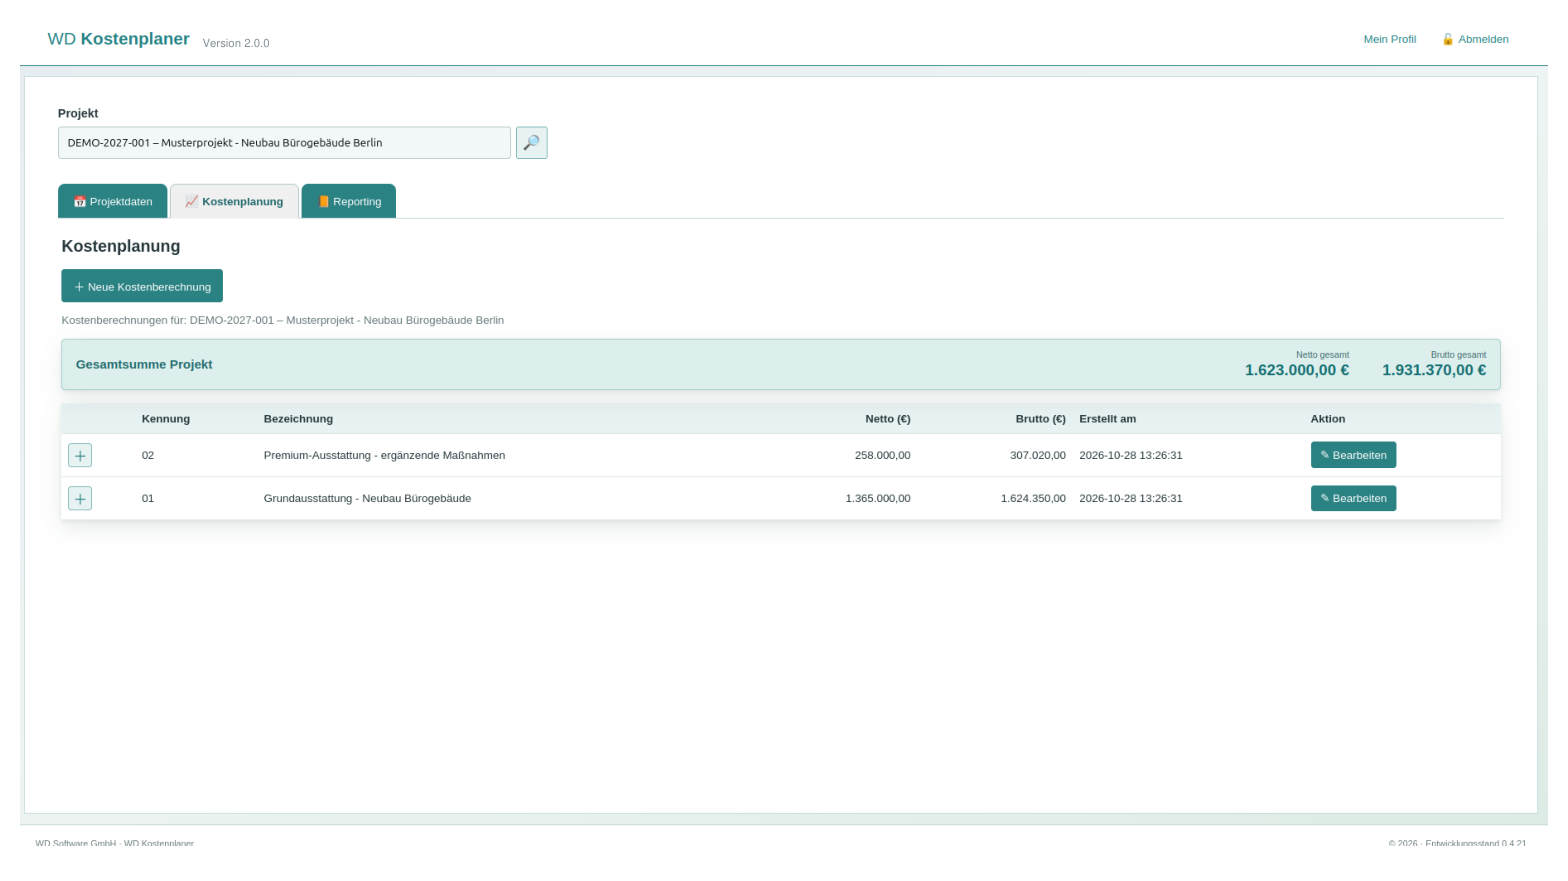Click the Kennung cell 02
The height and width of the screenshot is (881, 1568).
(x=148, y=455)
